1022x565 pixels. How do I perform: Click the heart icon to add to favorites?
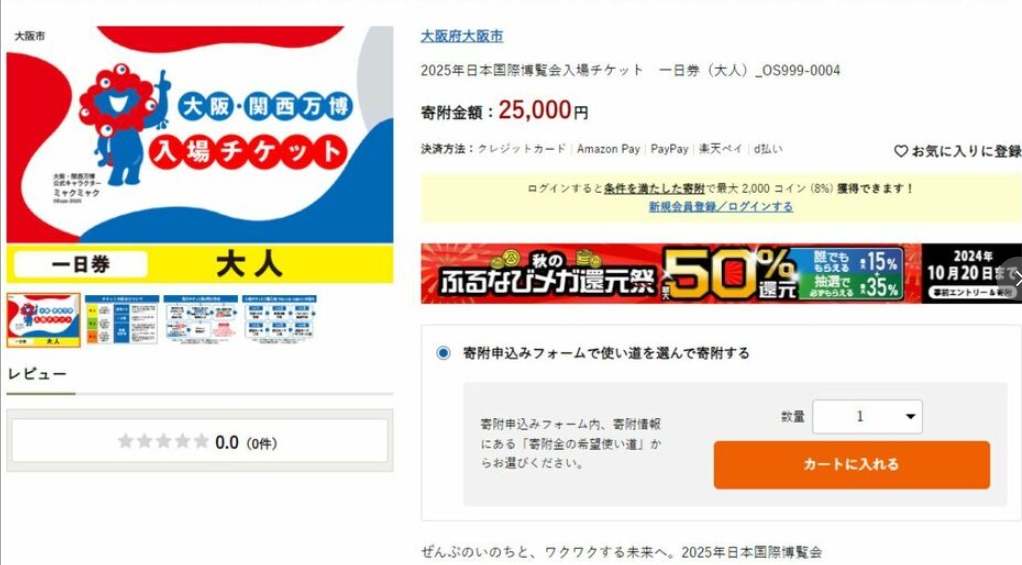tap(901, 151)
